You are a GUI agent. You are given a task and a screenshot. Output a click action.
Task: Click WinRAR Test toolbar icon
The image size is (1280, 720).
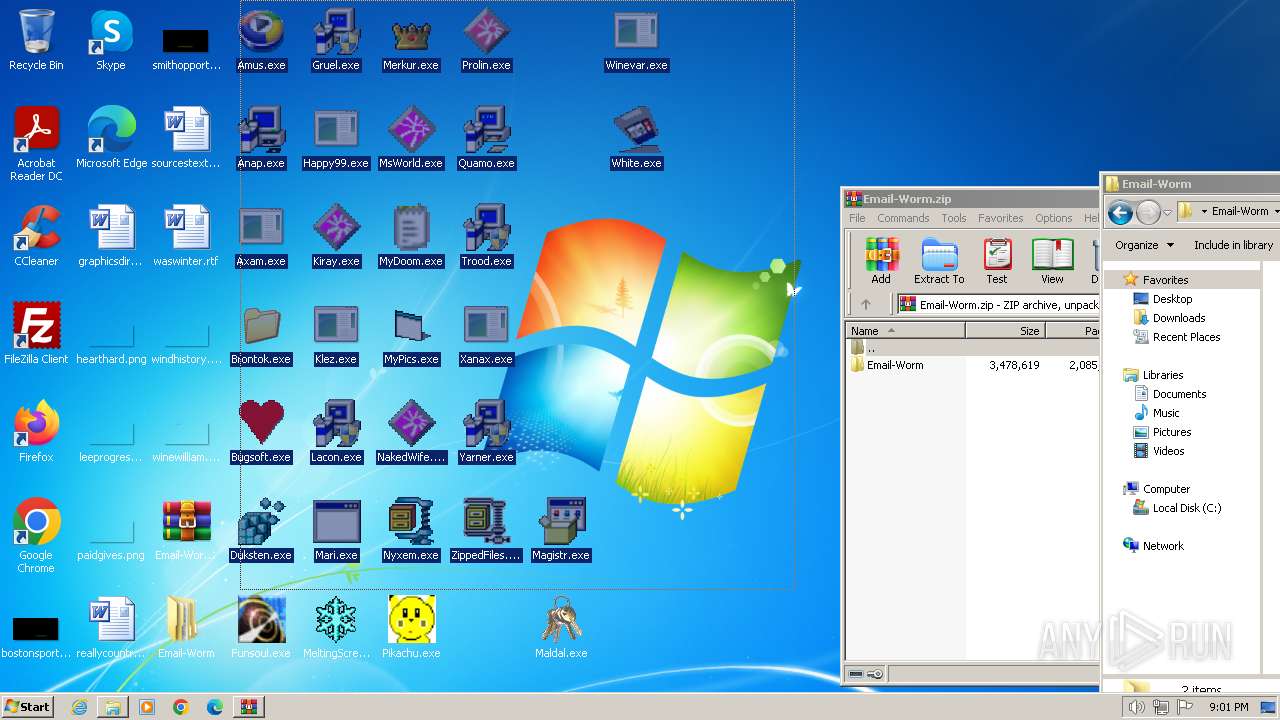pos(997,261)
